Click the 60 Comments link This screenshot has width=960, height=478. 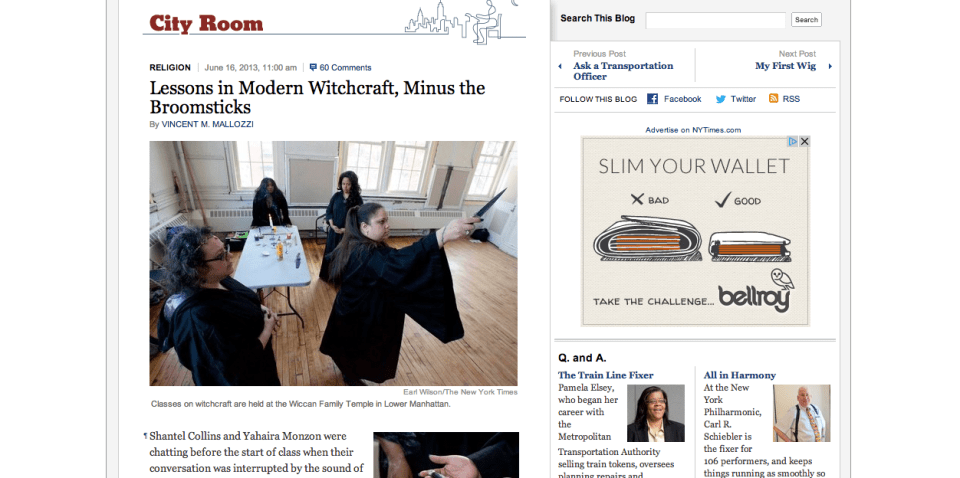tap(345, 68)
